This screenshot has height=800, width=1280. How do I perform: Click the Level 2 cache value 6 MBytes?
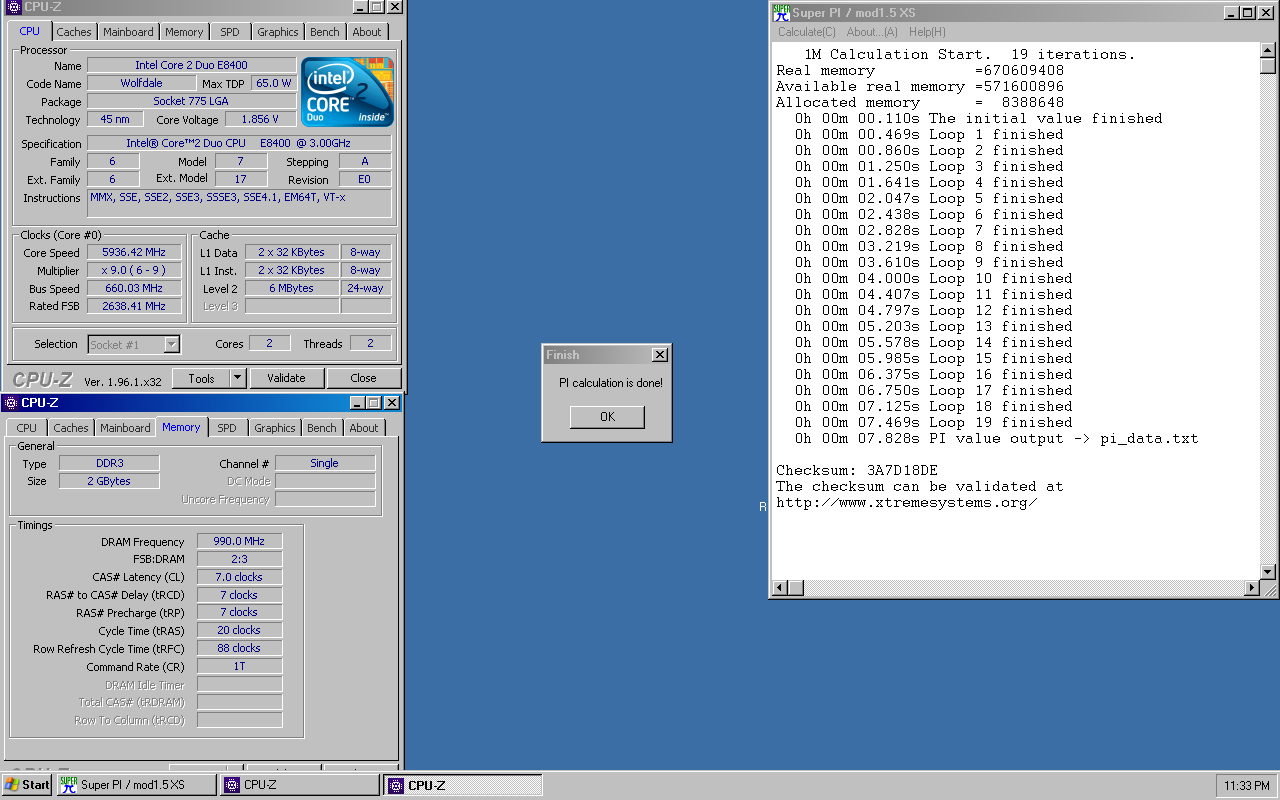click(x=291, y=289)
